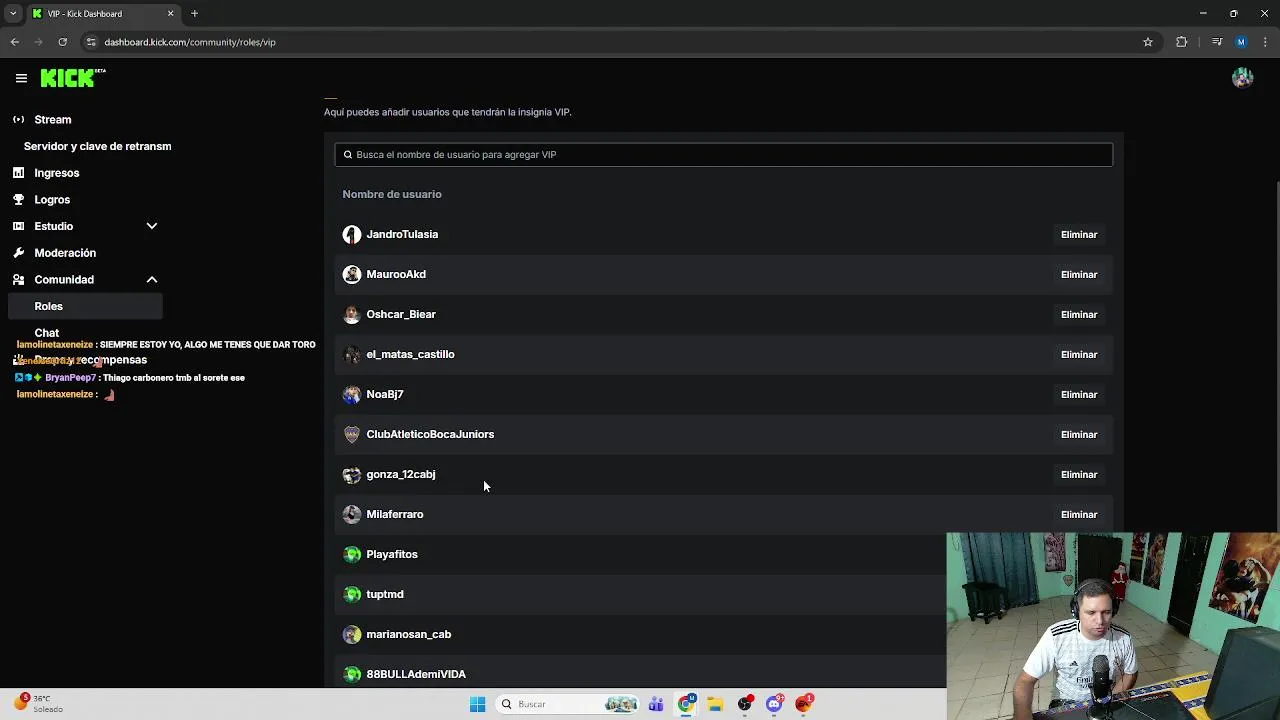The image size is (1280, 720).
Task: Collapse the Comunidad section chevron
Action: point(152,280)
